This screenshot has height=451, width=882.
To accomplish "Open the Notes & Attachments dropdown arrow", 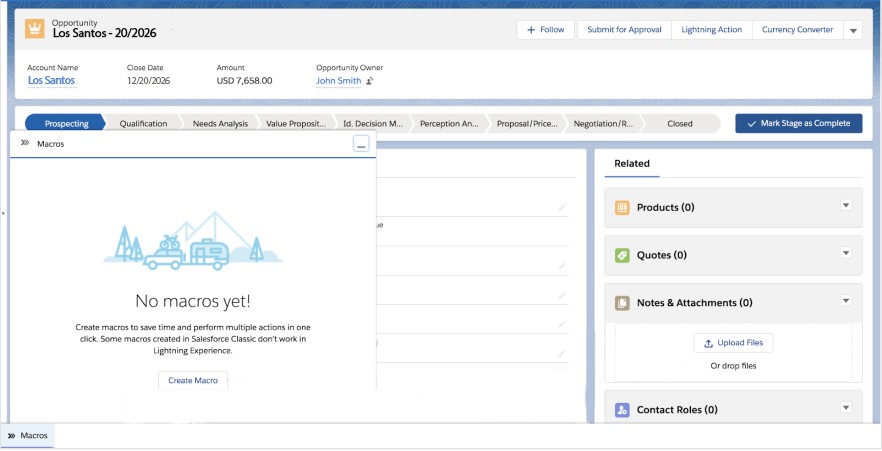I will 846,301.
